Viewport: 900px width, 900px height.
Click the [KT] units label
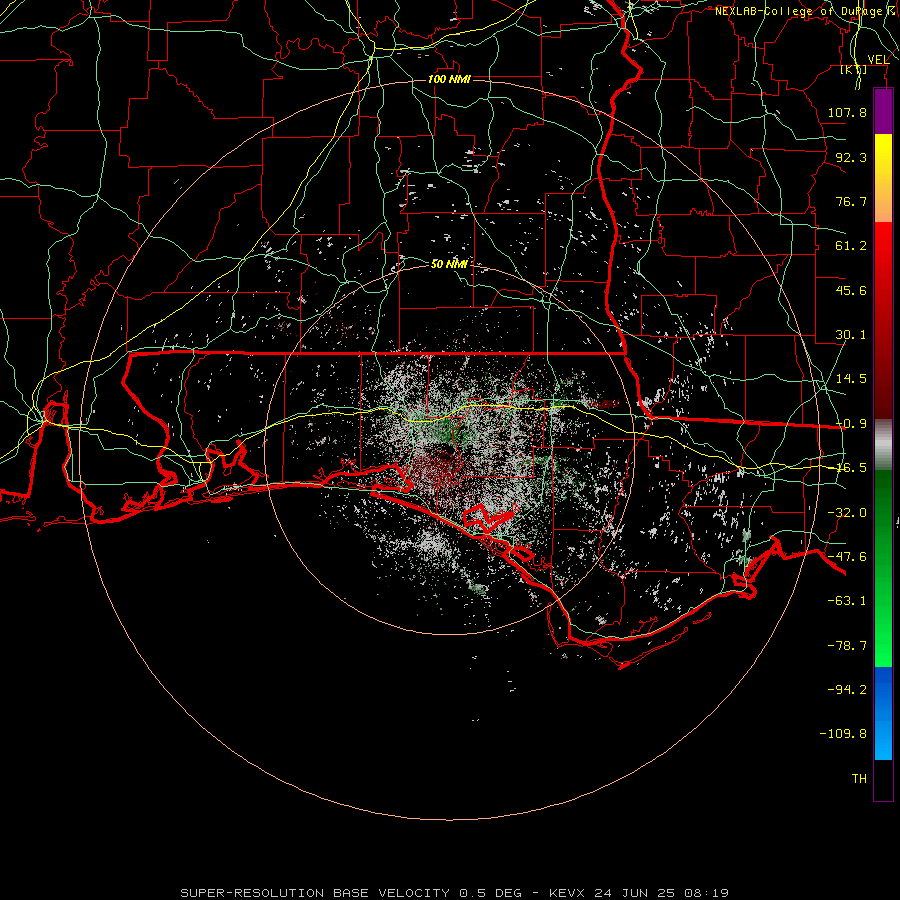853,69
